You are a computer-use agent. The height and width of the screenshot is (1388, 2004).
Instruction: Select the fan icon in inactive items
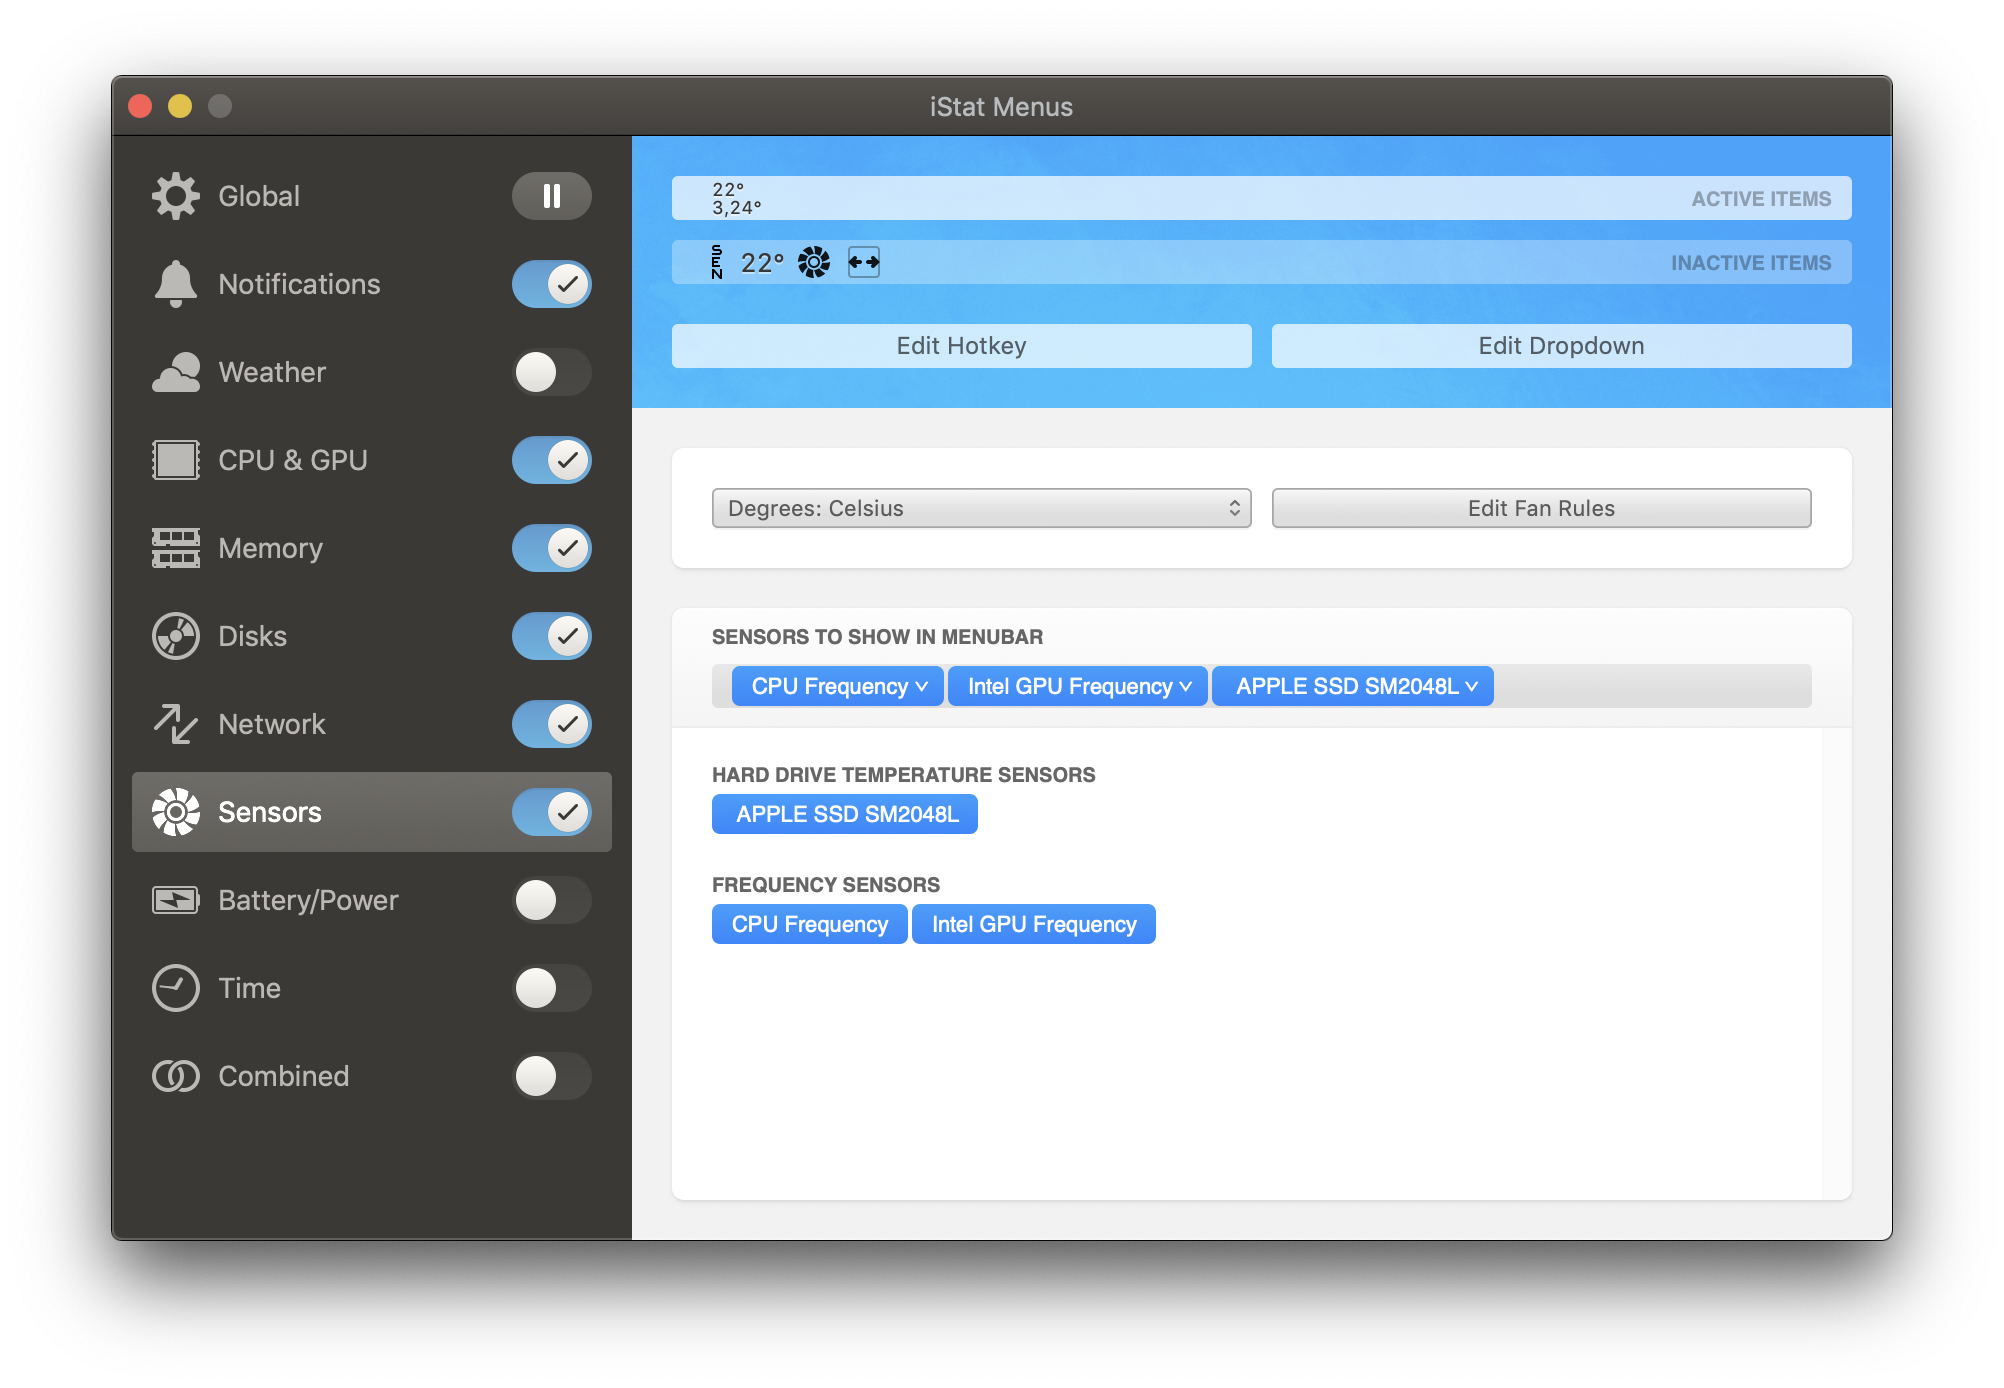click(x=814, y=262)
